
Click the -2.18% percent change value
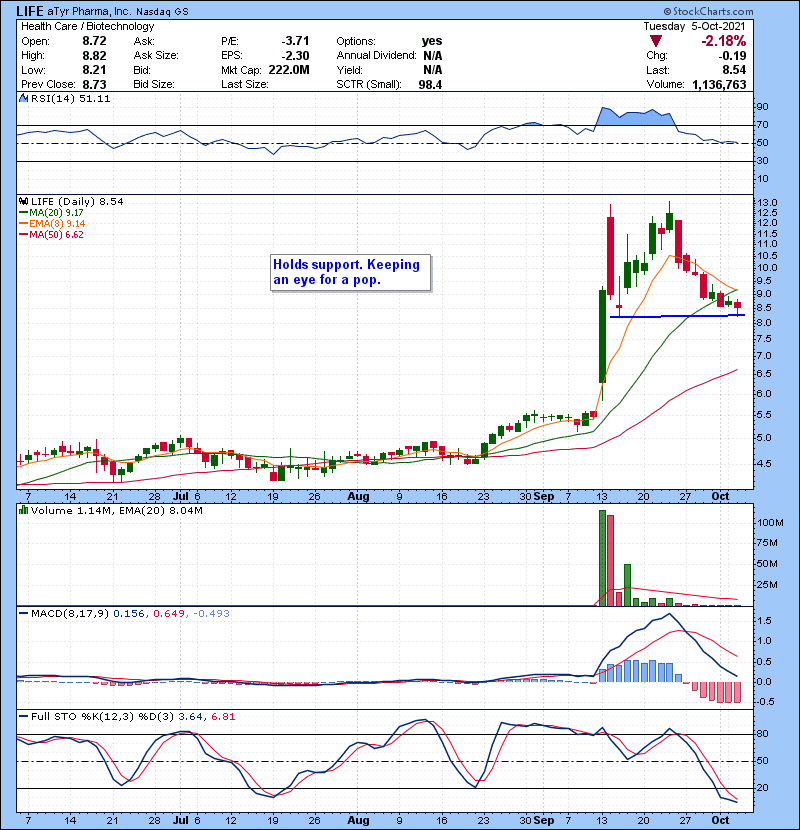723,41
